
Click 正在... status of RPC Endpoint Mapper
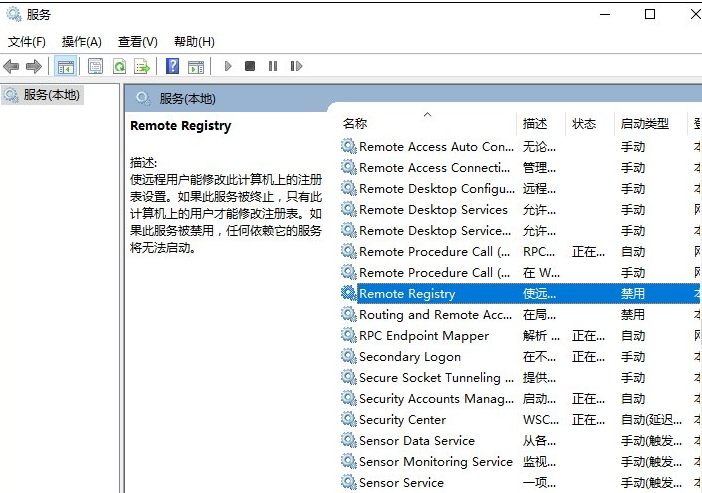588,336
